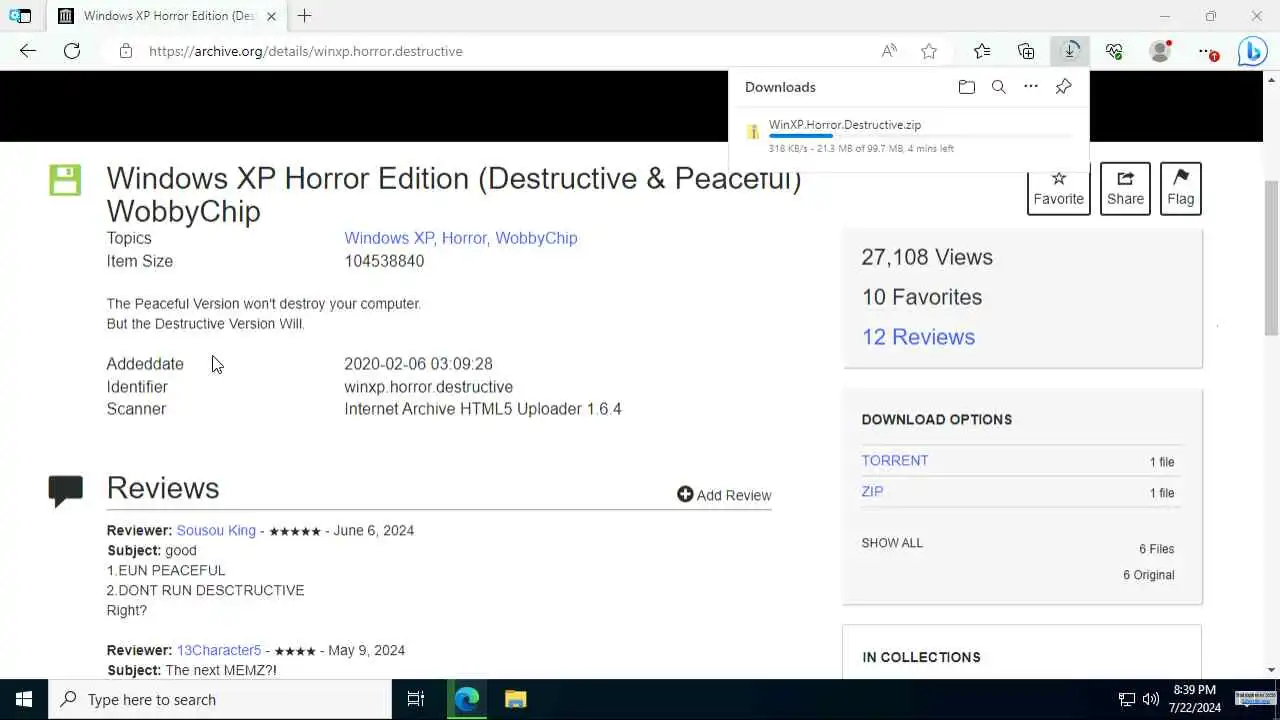Click the Edge taskbar icon
Image resolution: width=1280 pixels, height=720 pixels.
(x=467, y=699)
